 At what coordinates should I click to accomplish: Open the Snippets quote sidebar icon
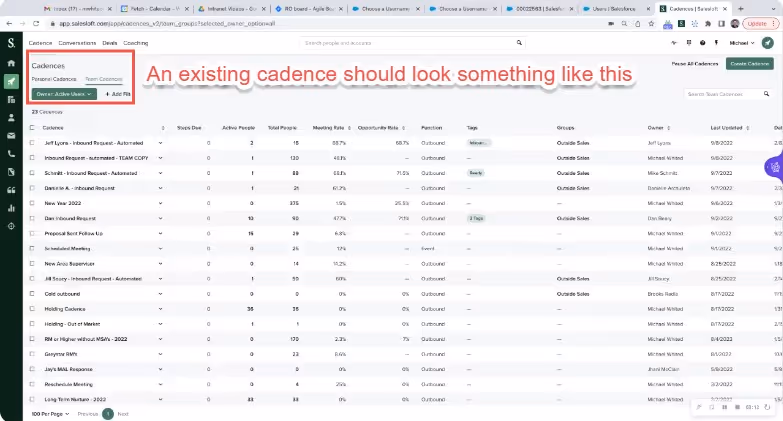tap(11, 190)
